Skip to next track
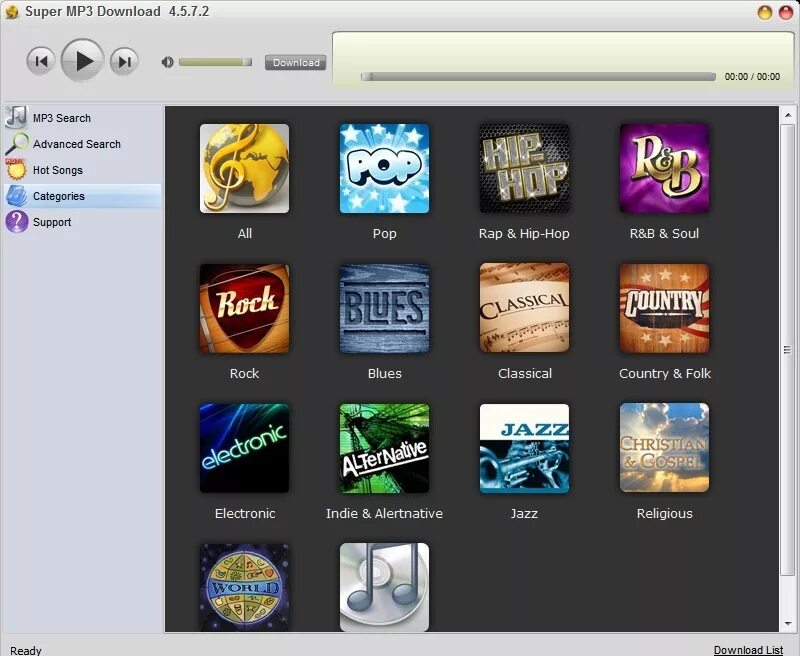The width and height of the screenshot is (800, 656). pyautogui.click(x=124, y=61)
